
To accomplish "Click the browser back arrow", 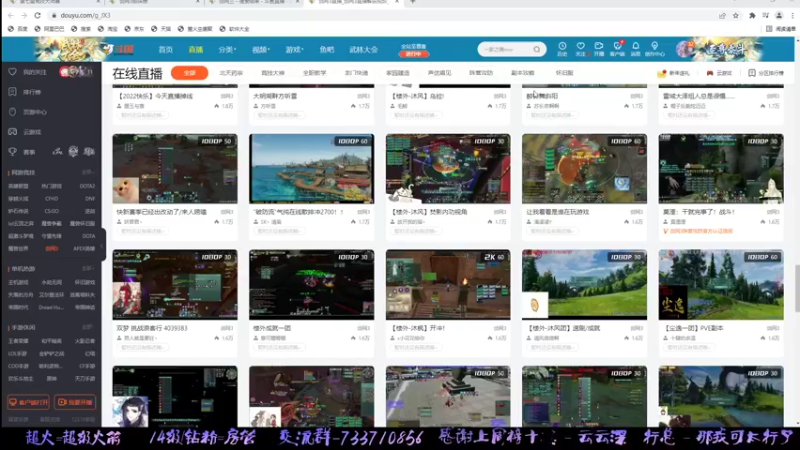I will [11, 15].
